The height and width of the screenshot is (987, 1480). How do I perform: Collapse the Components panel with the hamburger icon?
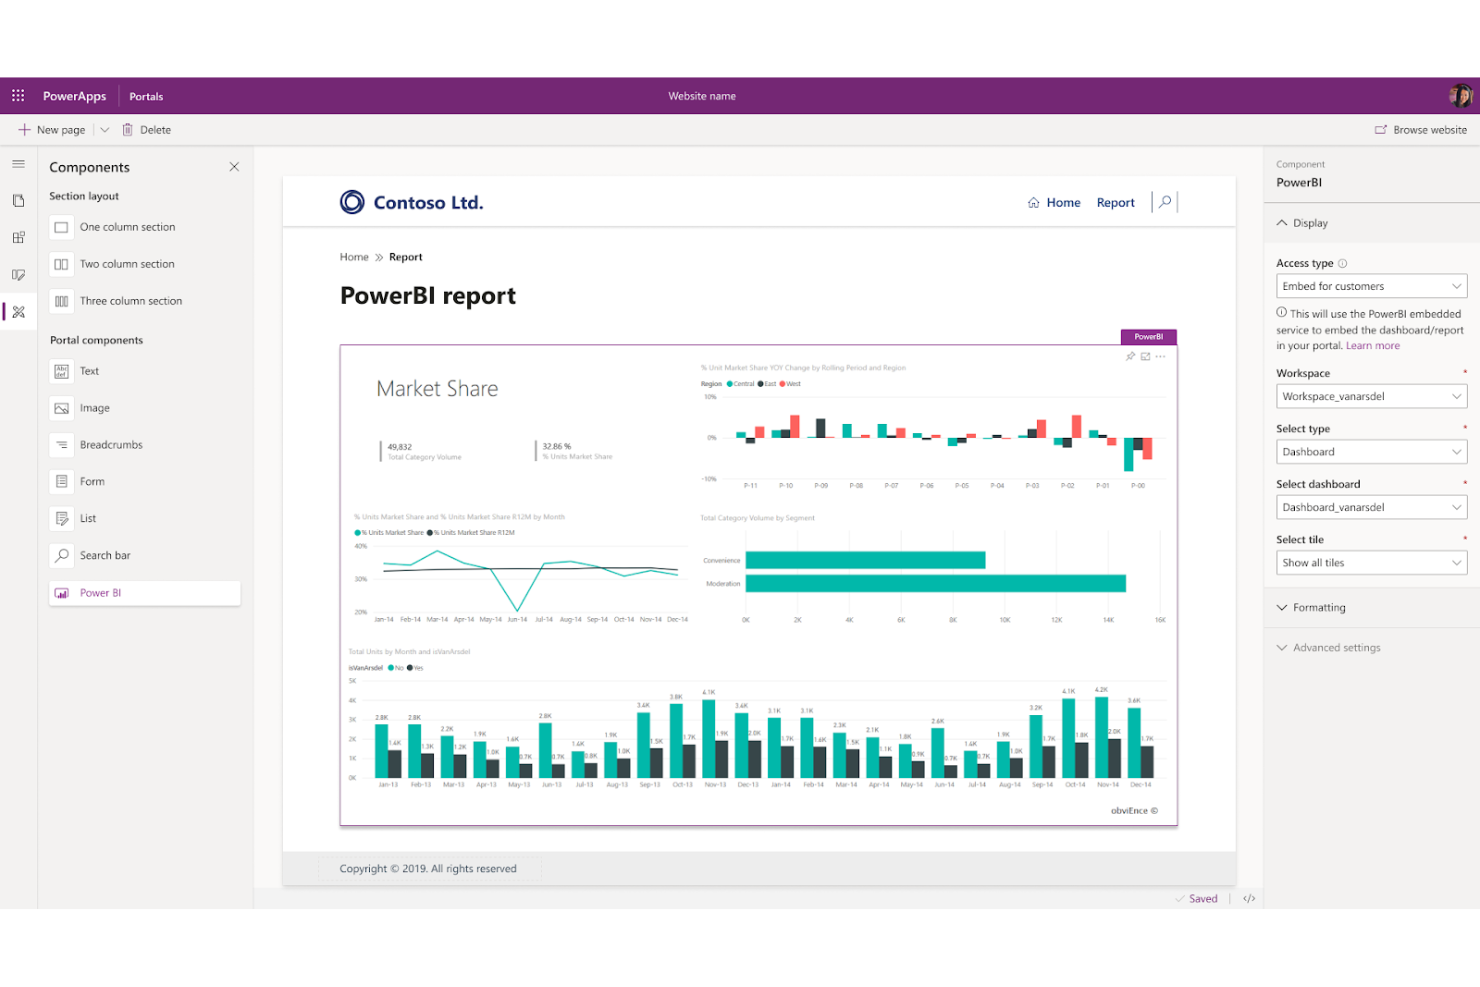click(x=18, y=163)
